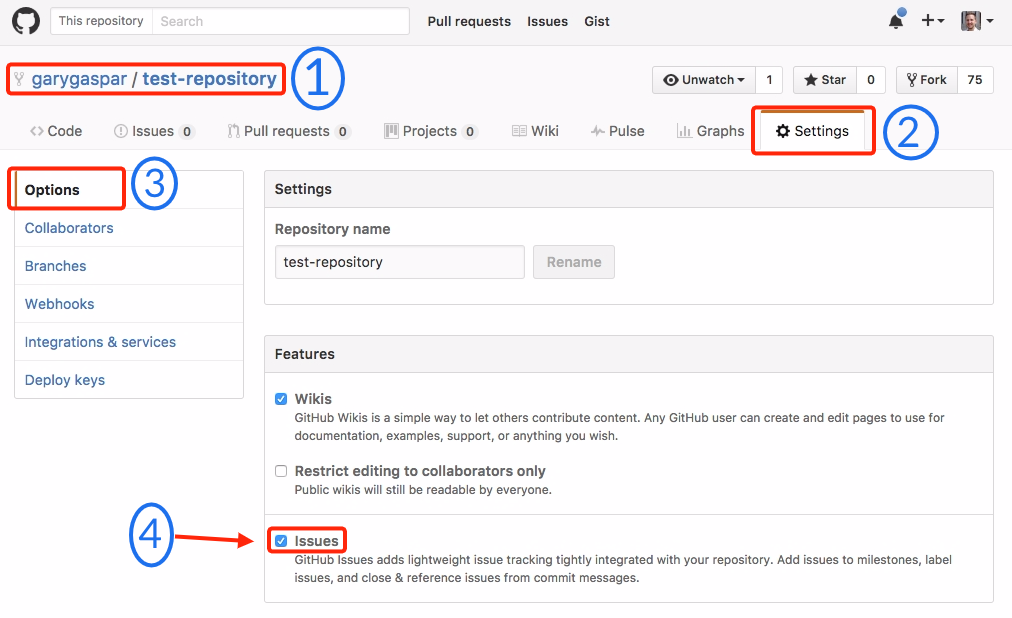
Task: Click the fork icon on Fork button
Action: pos(911,80)
